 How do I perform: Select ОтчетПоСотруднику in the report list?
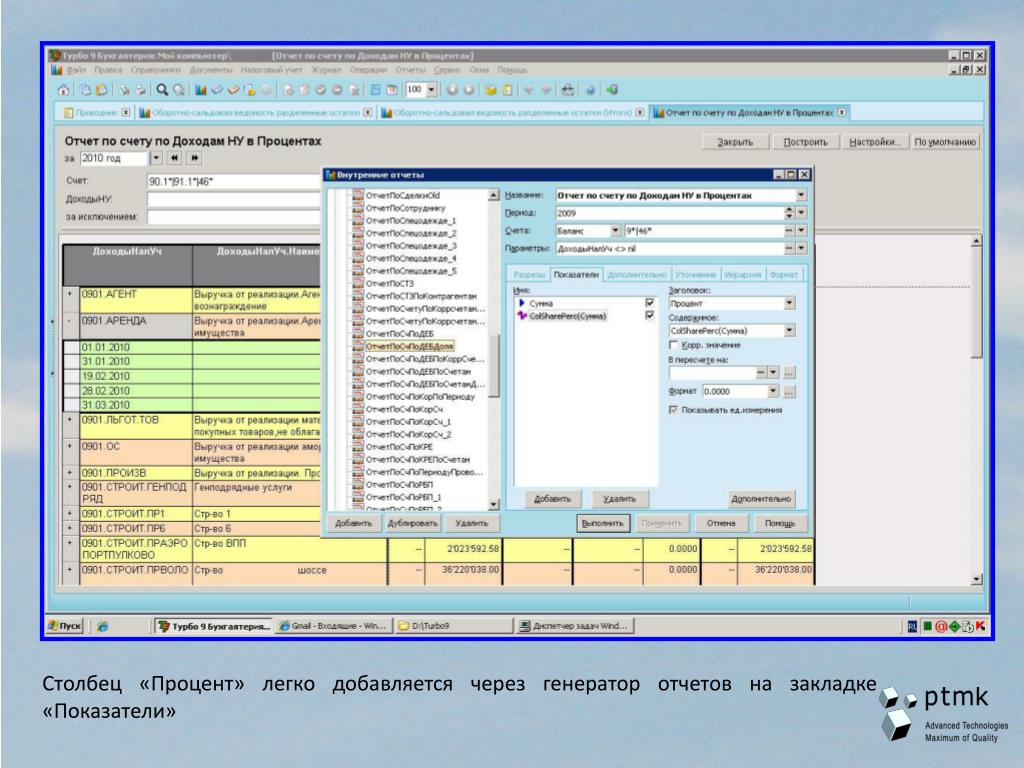click(405, 208)
